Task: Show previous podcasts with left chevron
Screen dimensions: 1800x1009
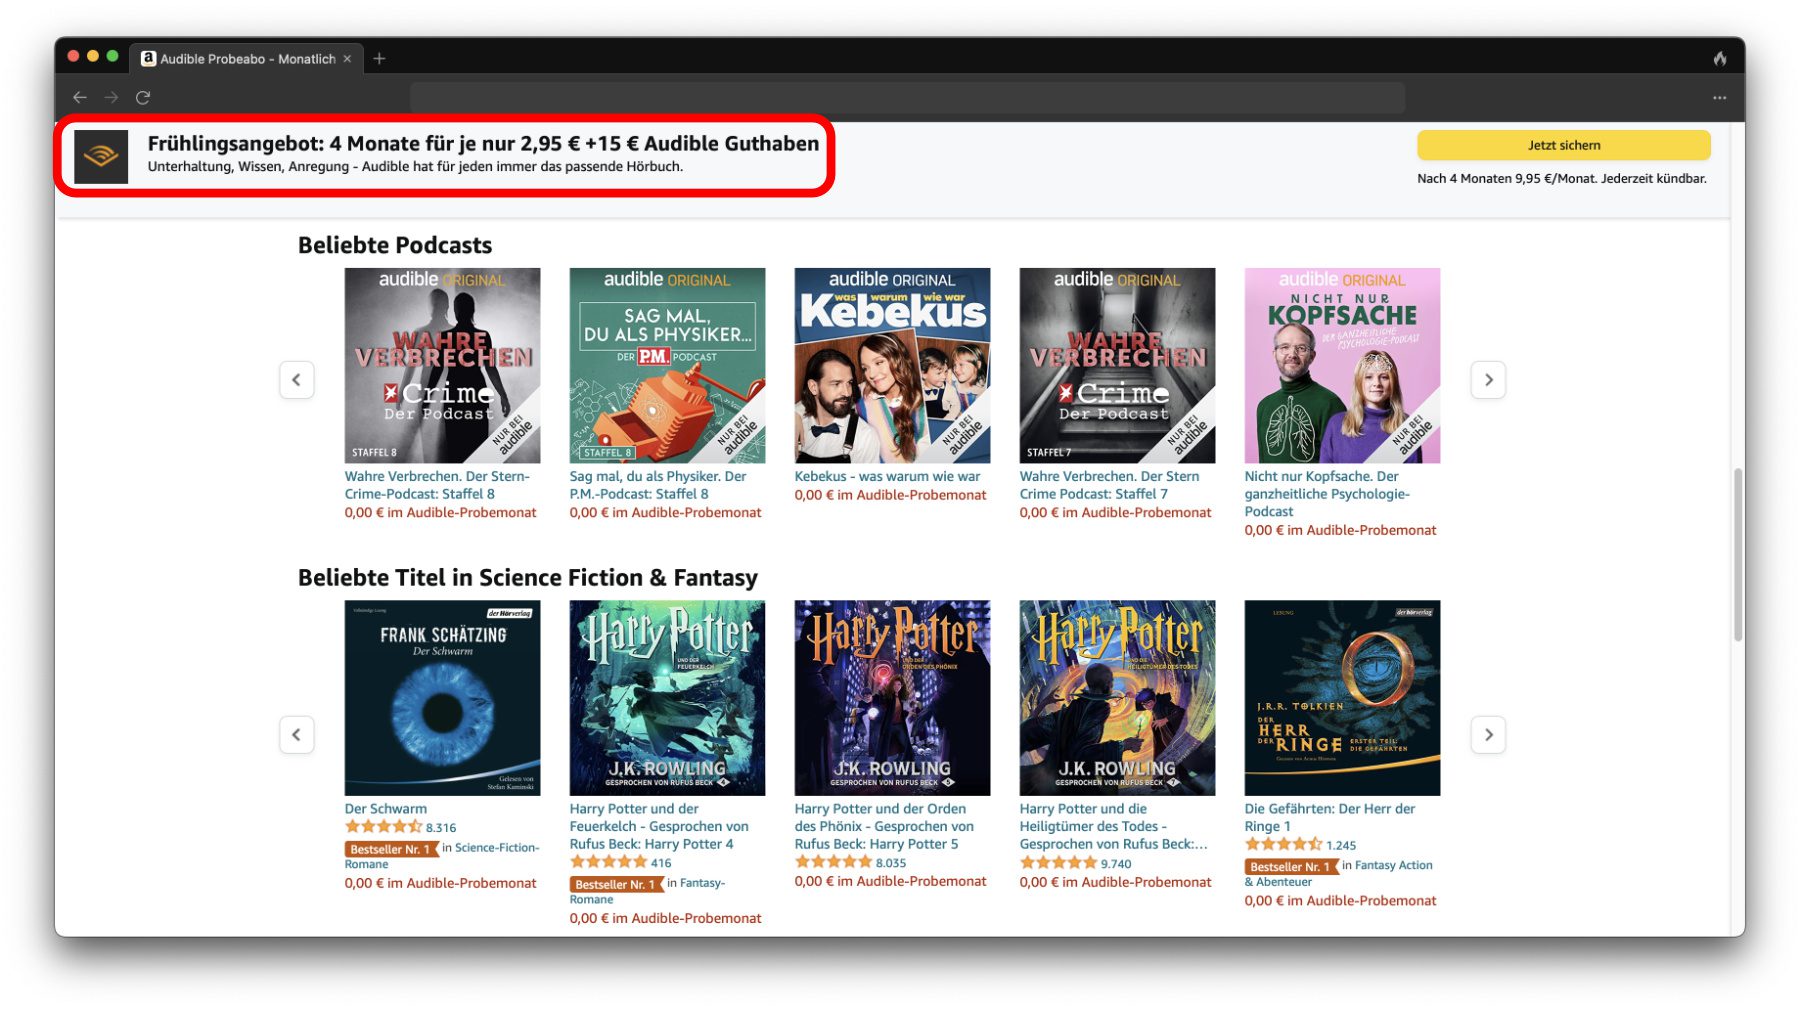Action: [x=296, y=380]
